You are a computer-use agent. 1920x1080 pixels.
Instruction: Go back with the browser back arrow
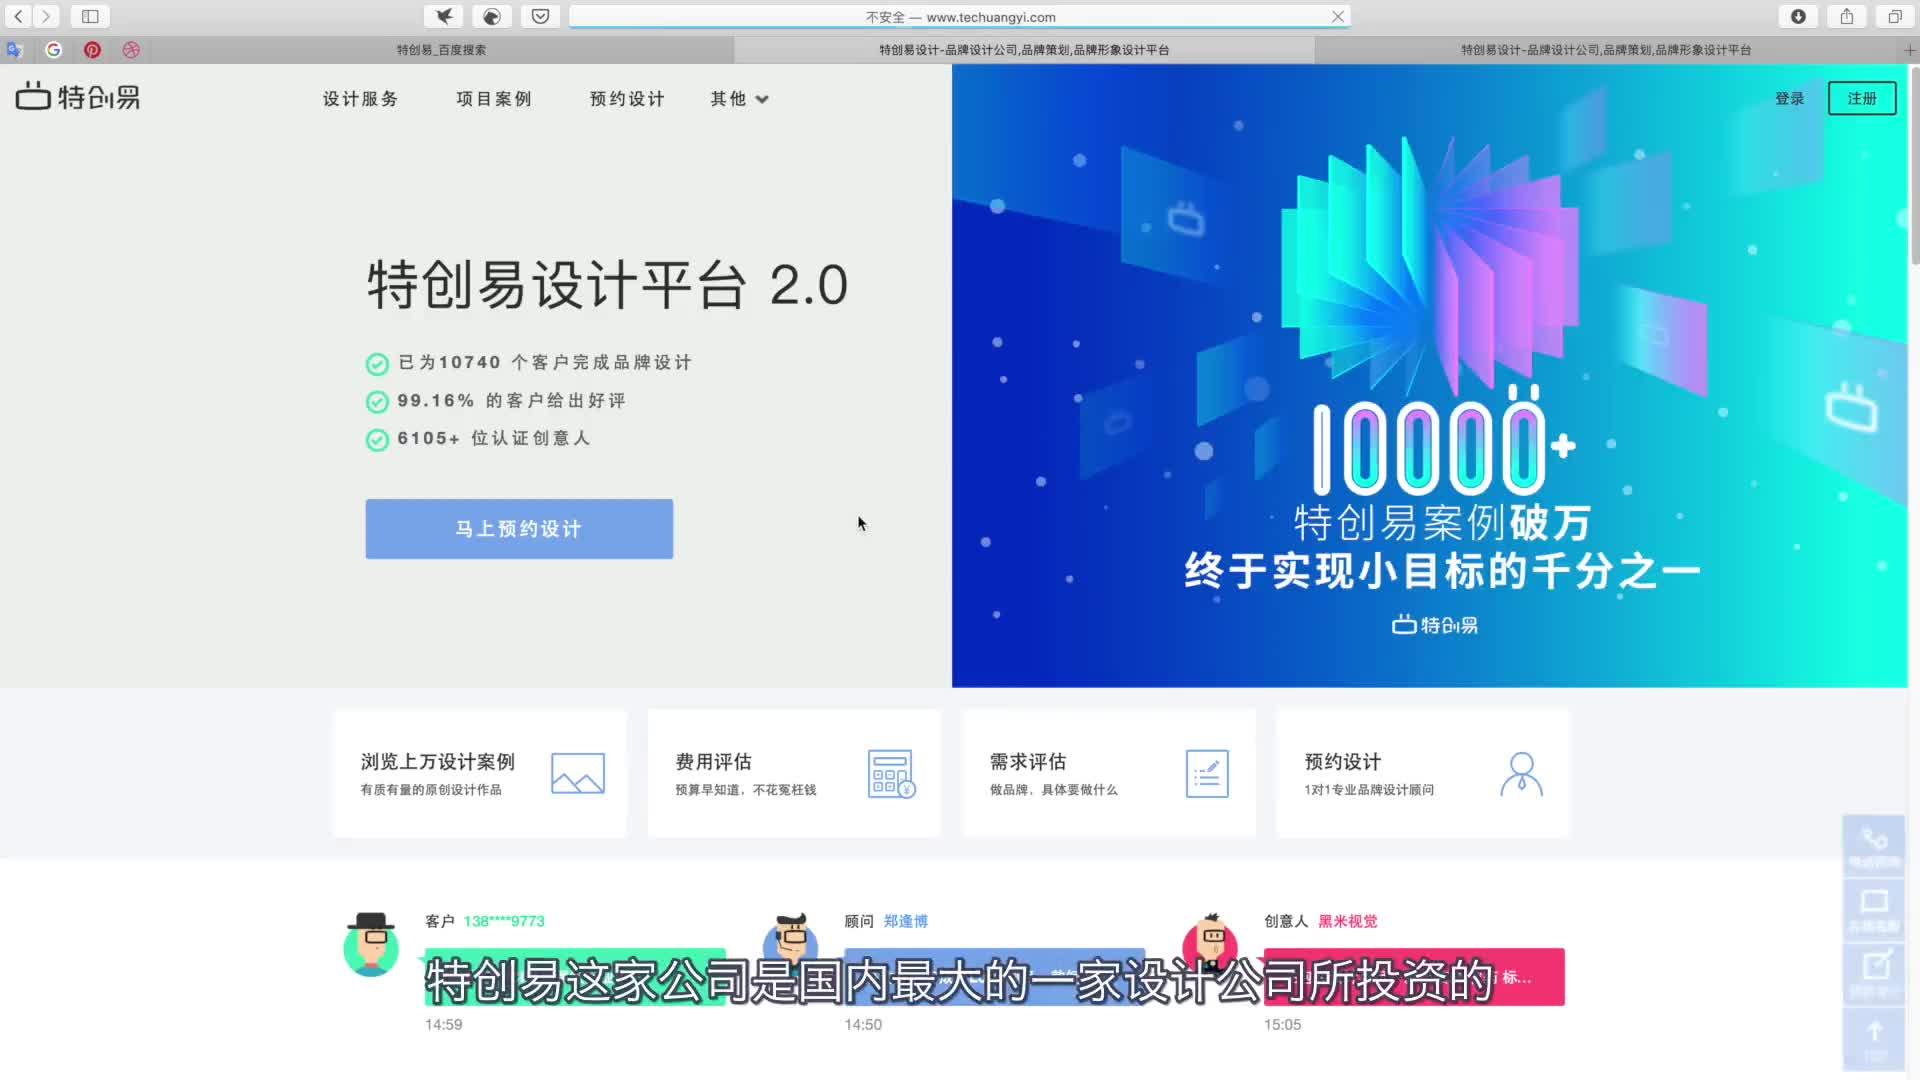point(18,16)
